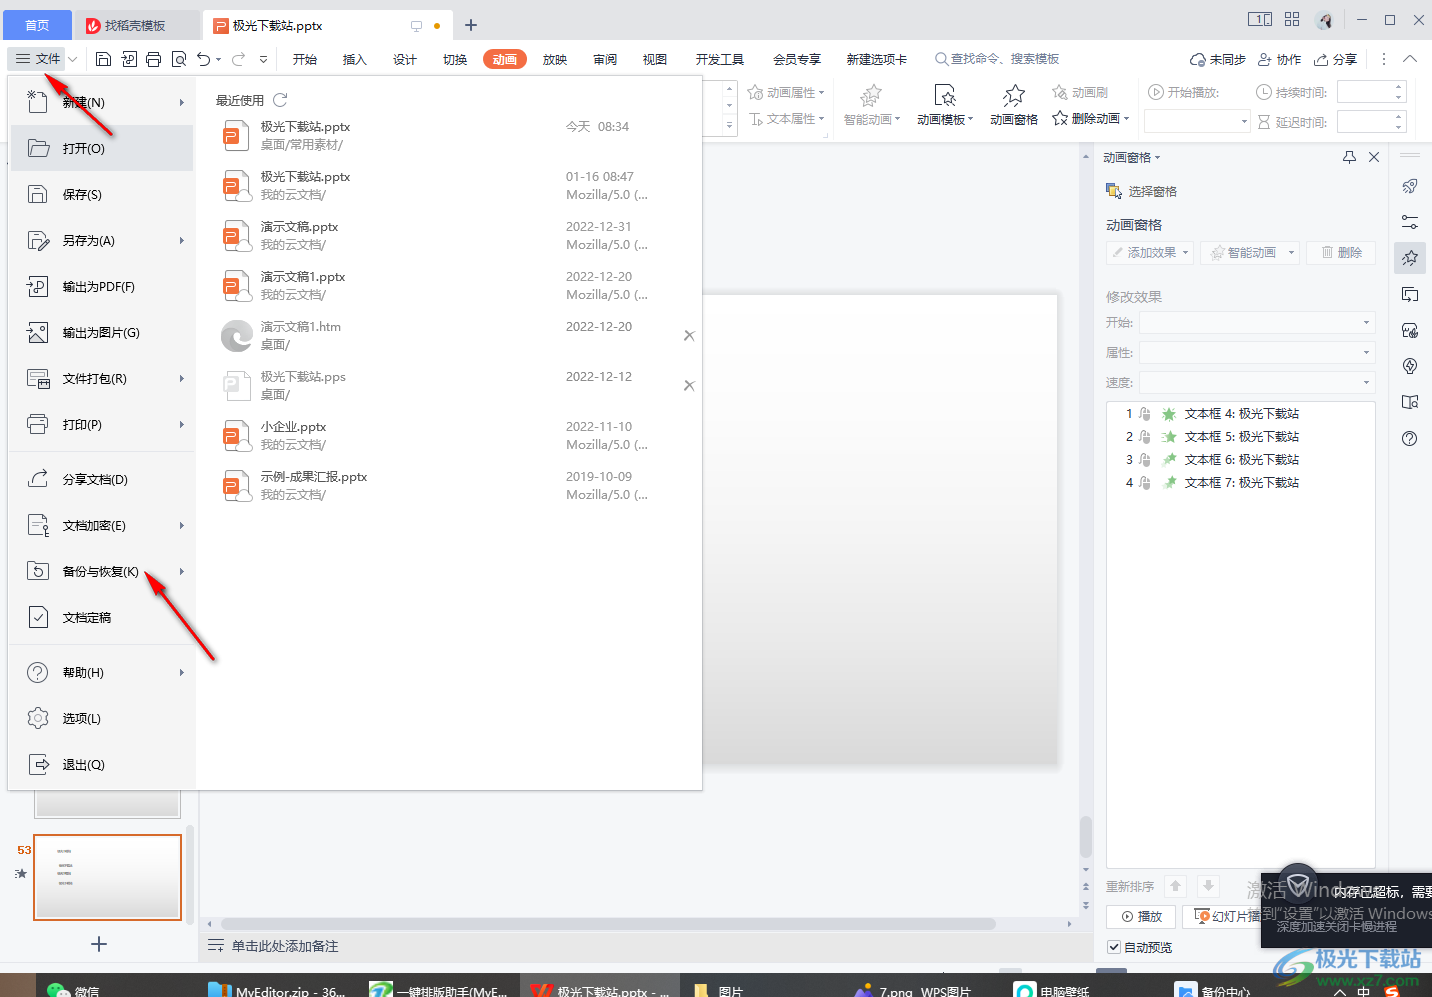Pin the animation pane
This screenshot has height=997, width=1432.
(1349, 157)
